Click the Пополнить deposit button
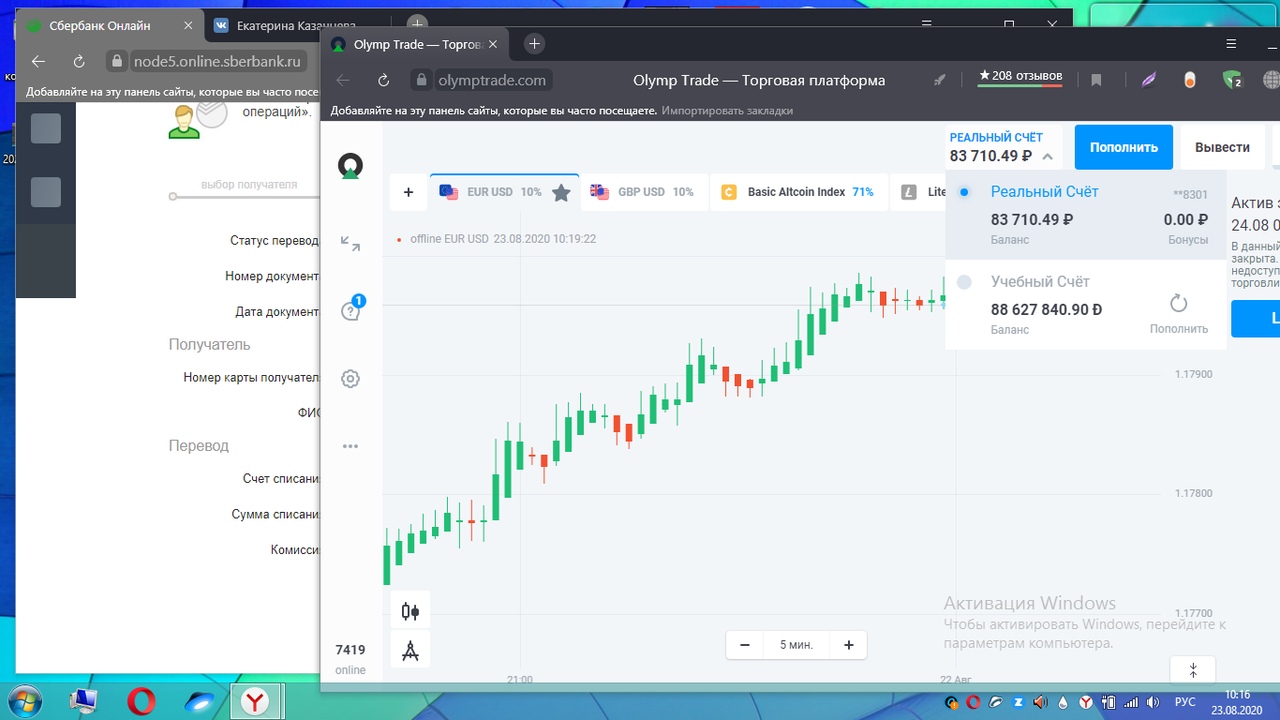 [1124, 147]
